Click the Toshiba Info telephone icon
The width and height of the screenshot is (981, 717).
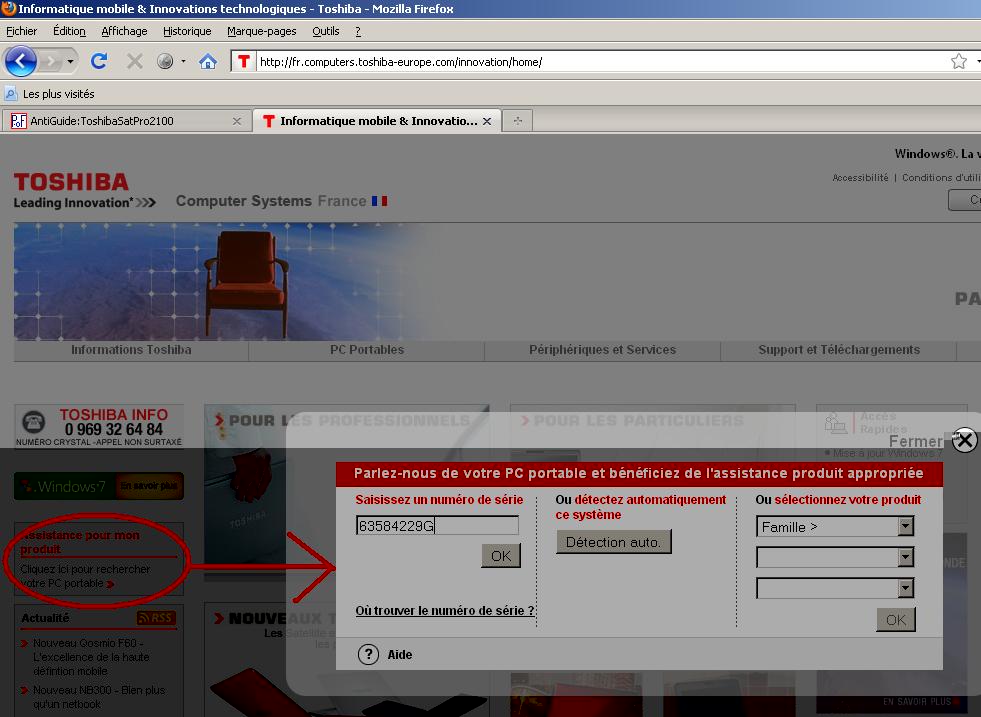pos(34,422)
